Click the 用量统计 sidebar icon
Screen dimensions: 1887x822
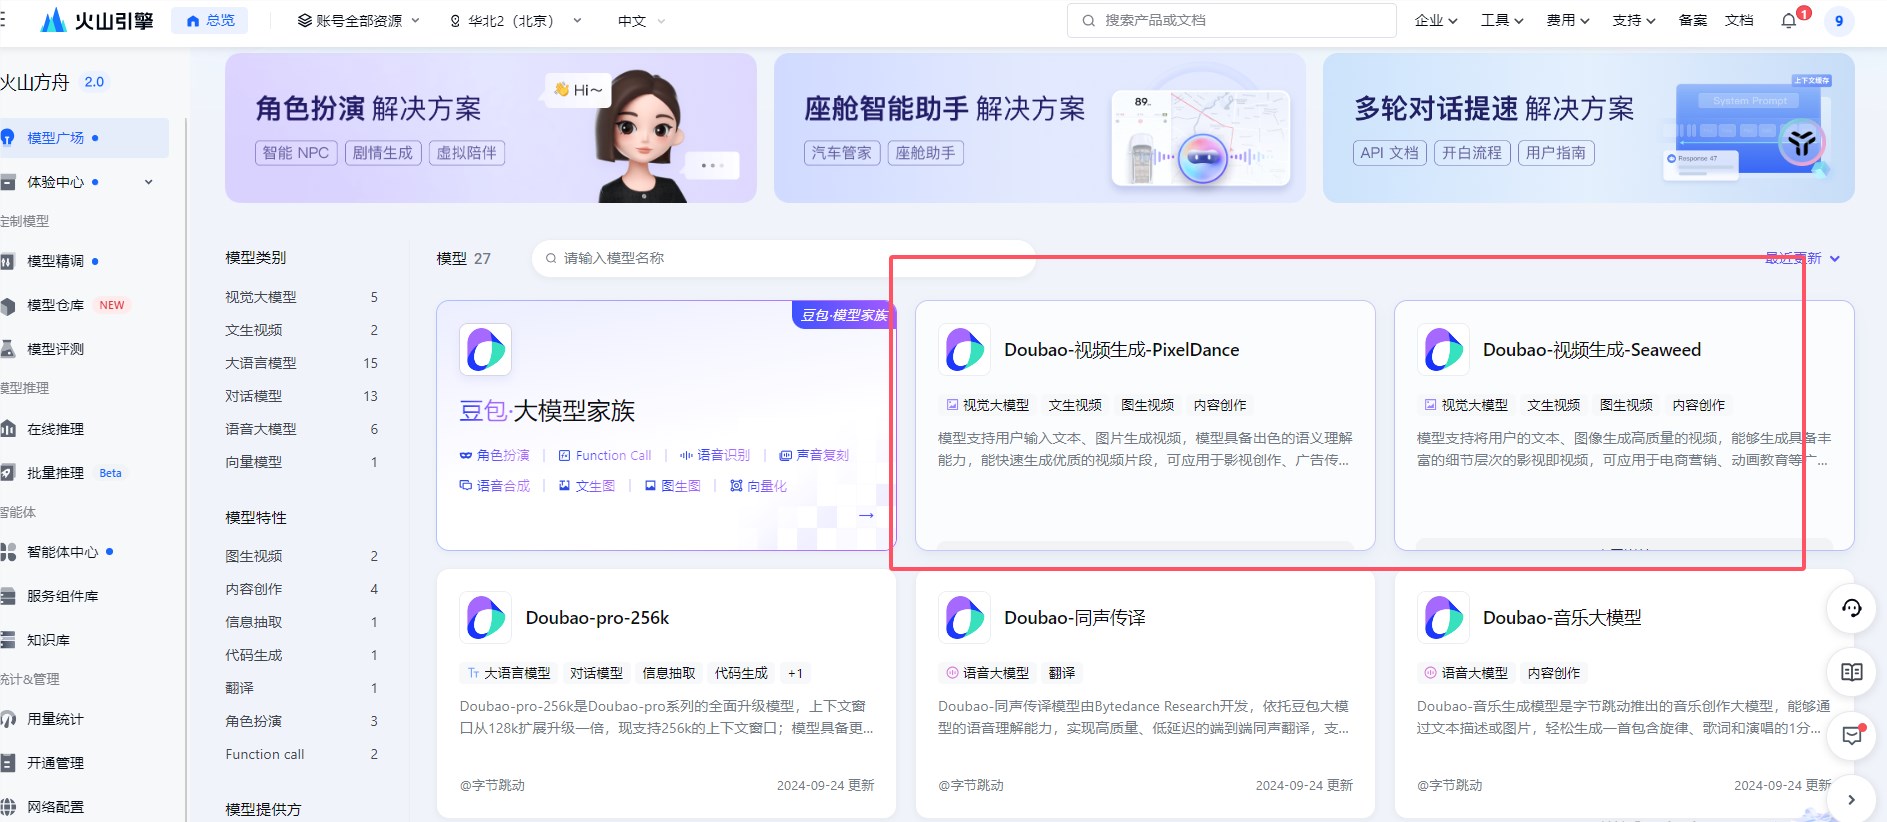(x=8, y=719)
